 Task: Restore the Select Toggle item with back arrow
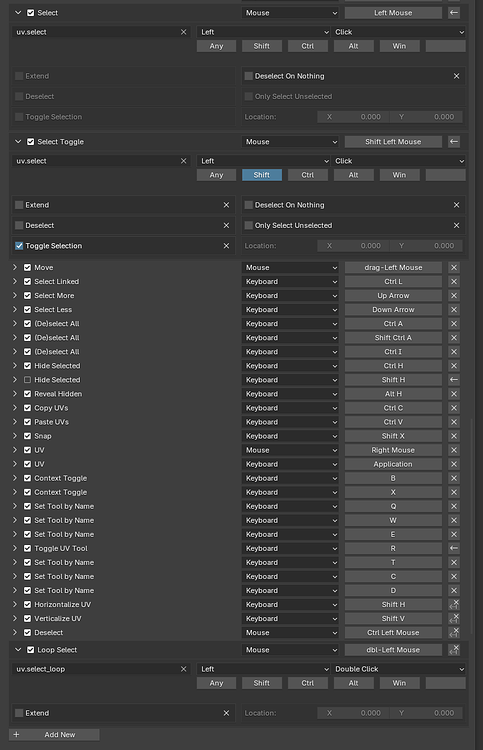point(454,142)
